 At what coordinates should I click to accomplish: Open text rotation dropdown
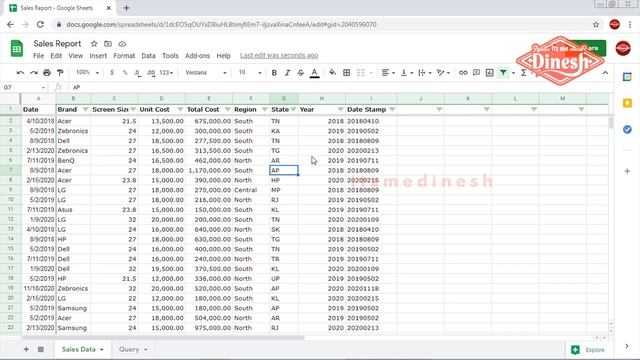[443, 73]
